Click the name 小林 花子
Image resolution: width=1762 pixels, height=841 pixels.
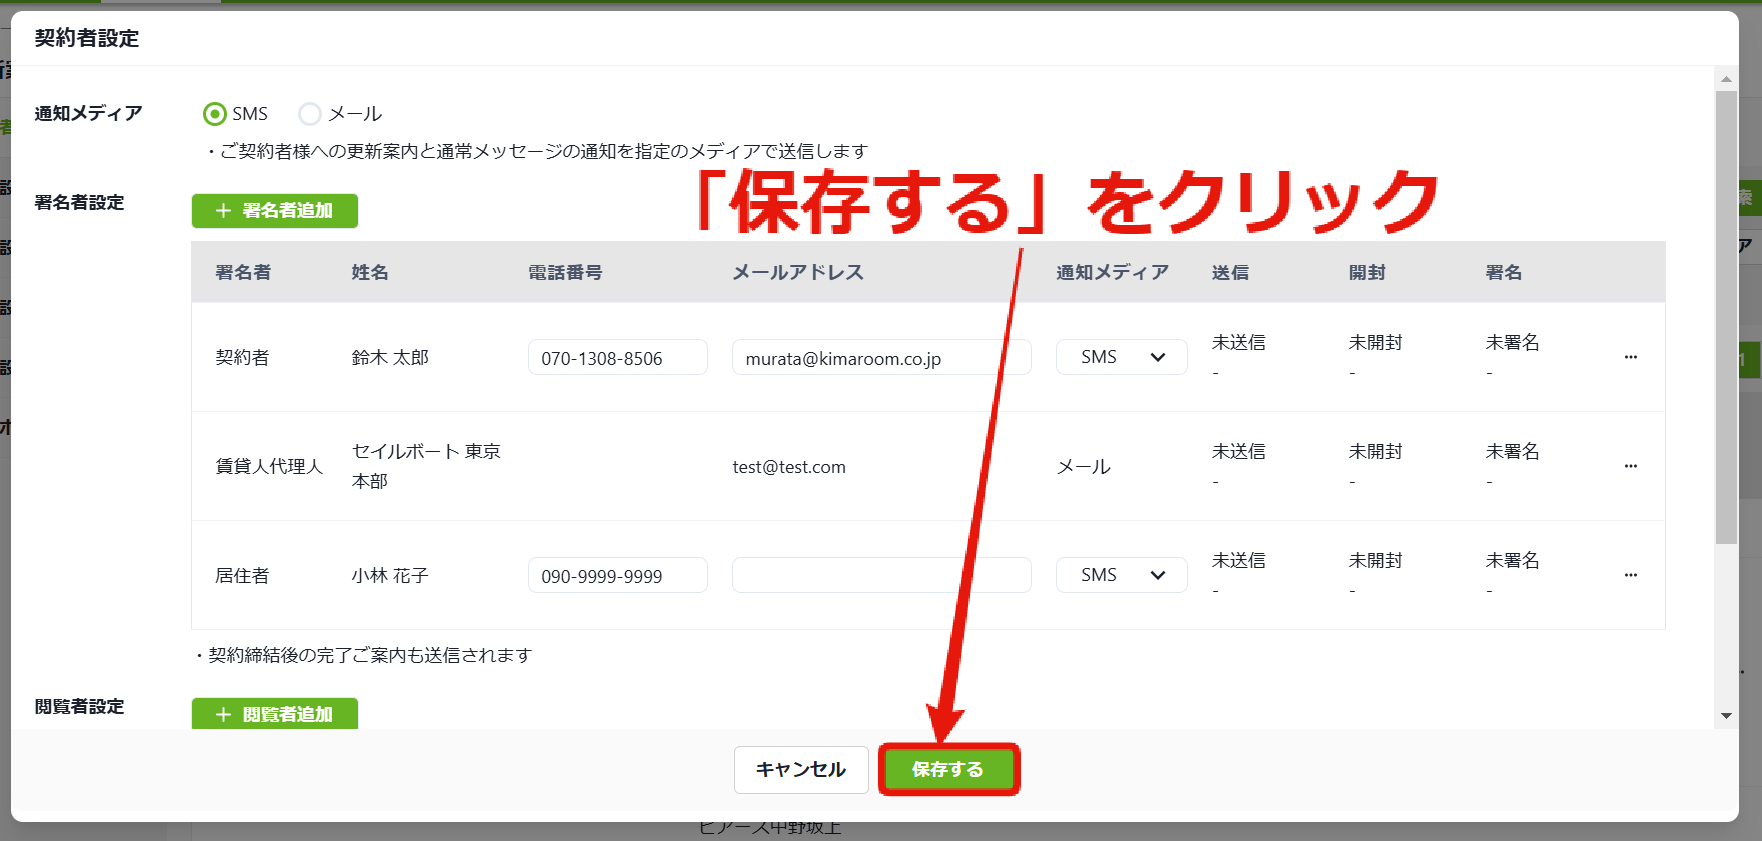tap(390, 575)
